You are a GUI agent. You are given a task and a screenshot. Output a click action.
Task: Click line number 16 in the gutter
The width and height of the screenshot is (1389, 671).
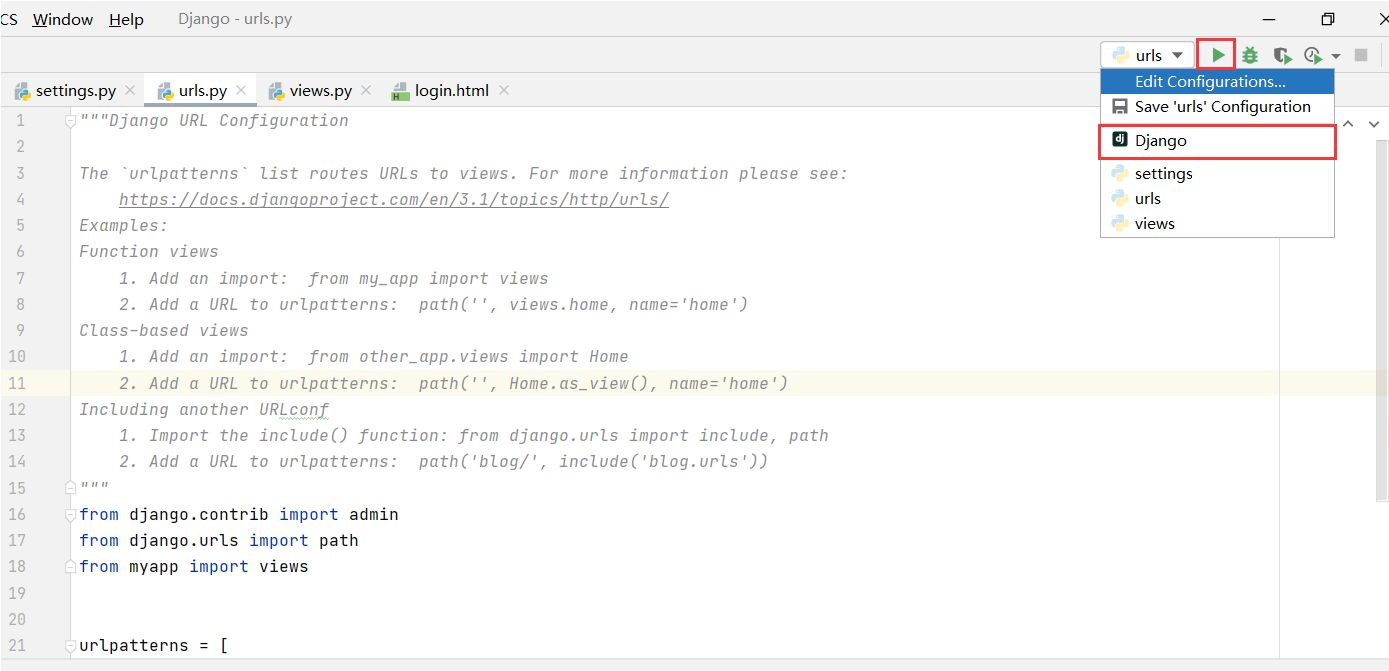click(17, 514)
